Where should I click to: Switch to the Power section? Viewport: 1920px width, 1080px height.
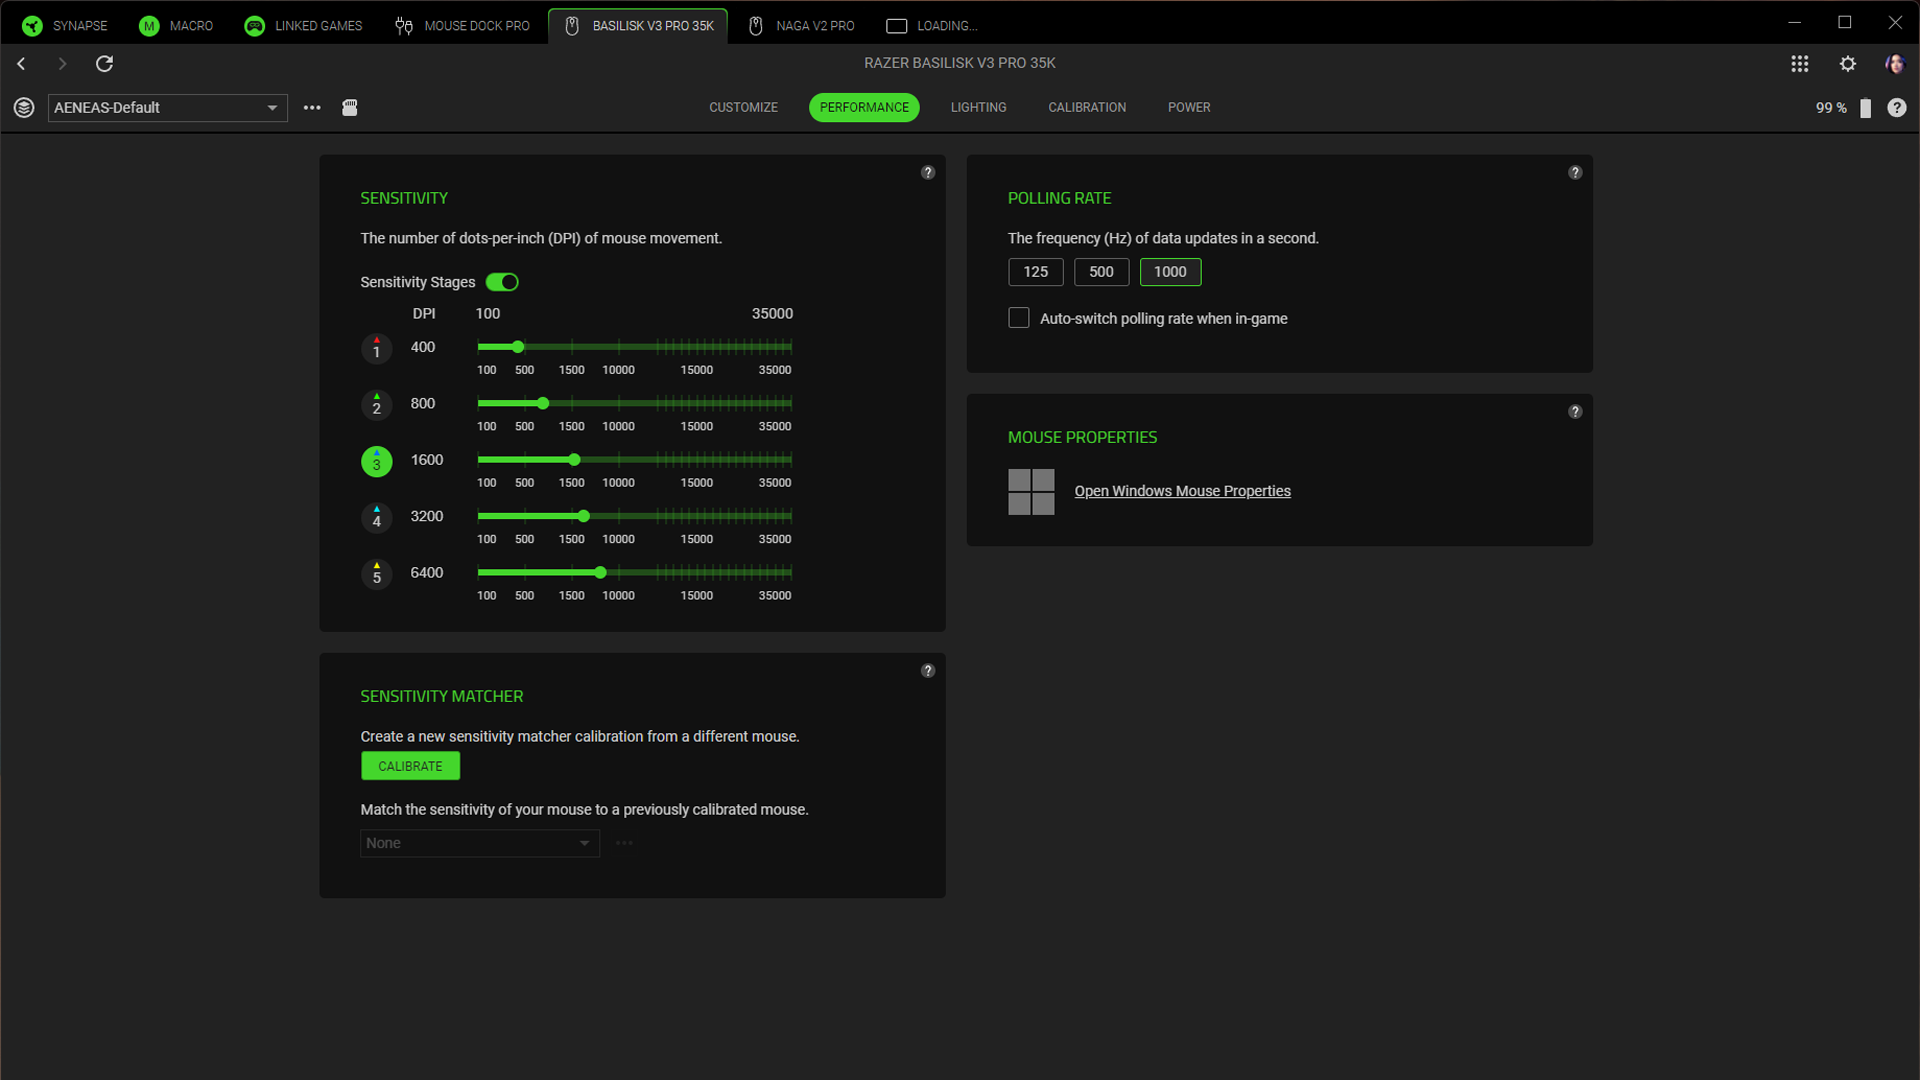point(1189,108)
